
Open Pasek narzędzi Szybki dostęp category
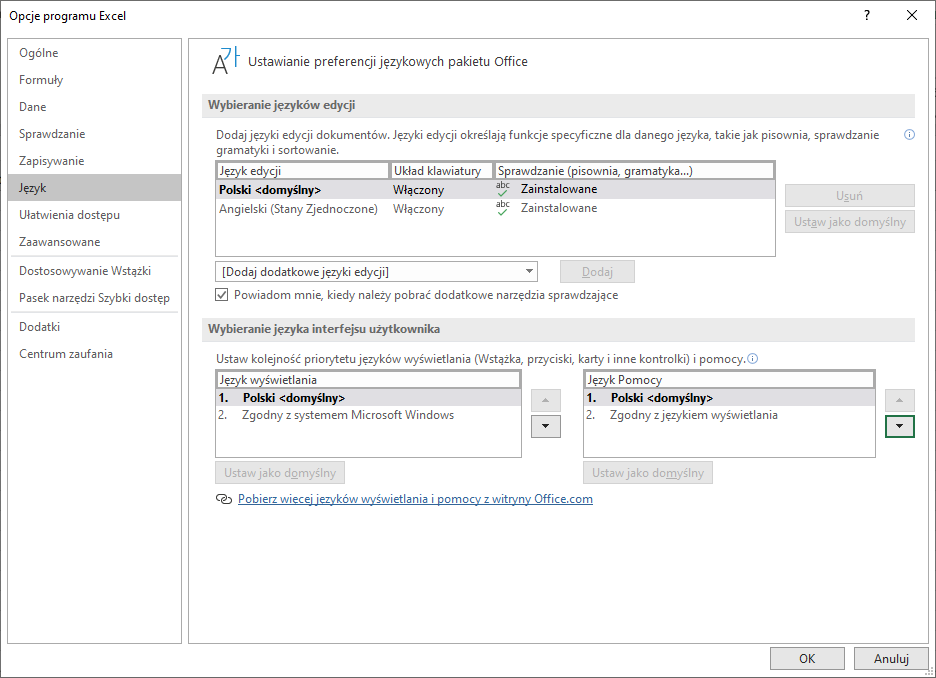point(94,298)
